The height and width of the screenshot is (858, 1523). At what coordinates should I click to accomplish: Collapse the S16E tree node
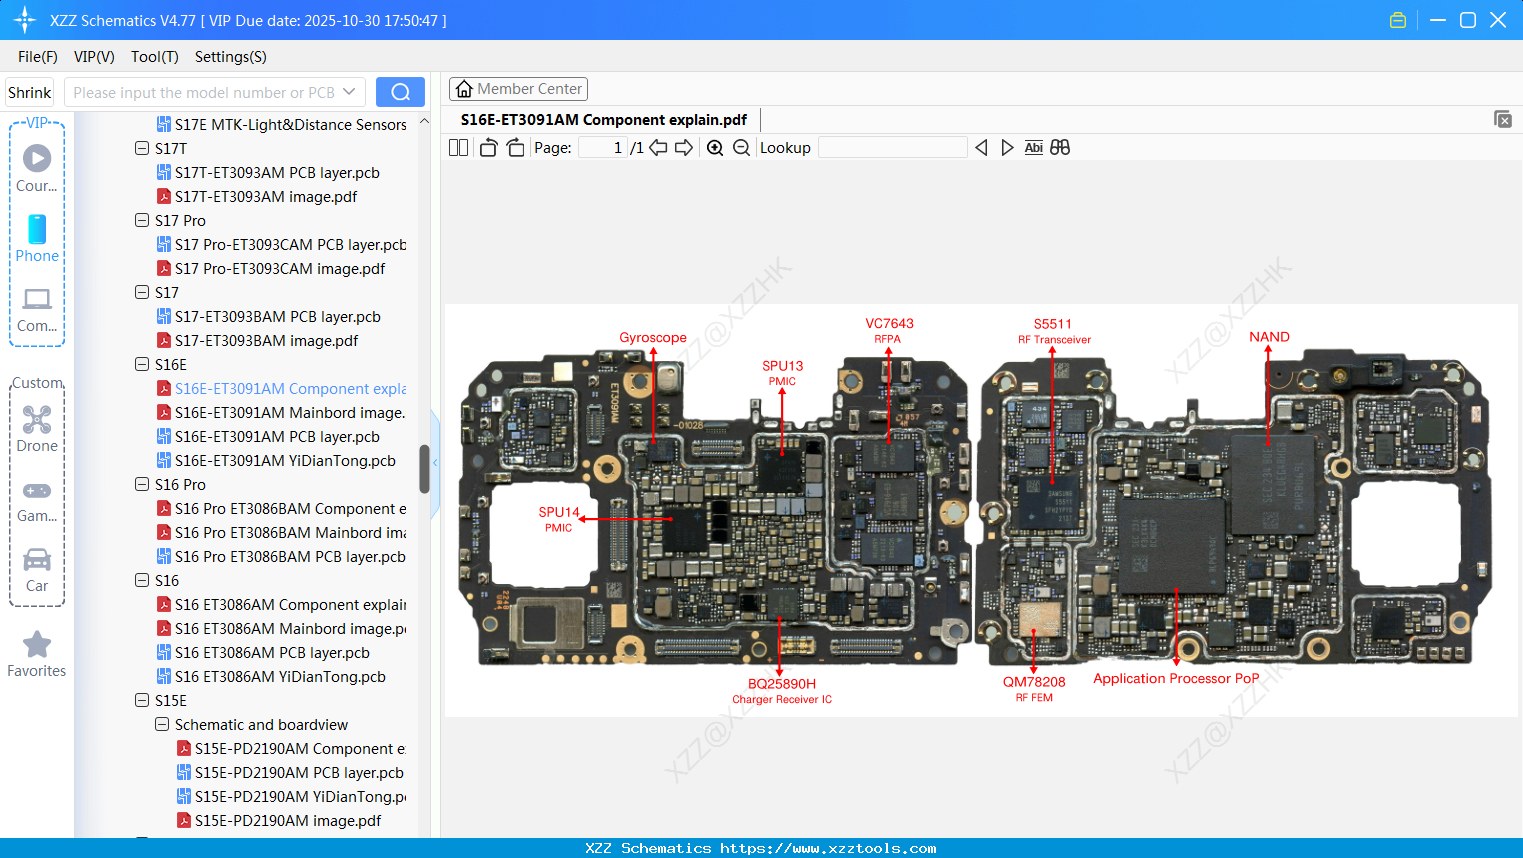(141, 364)
